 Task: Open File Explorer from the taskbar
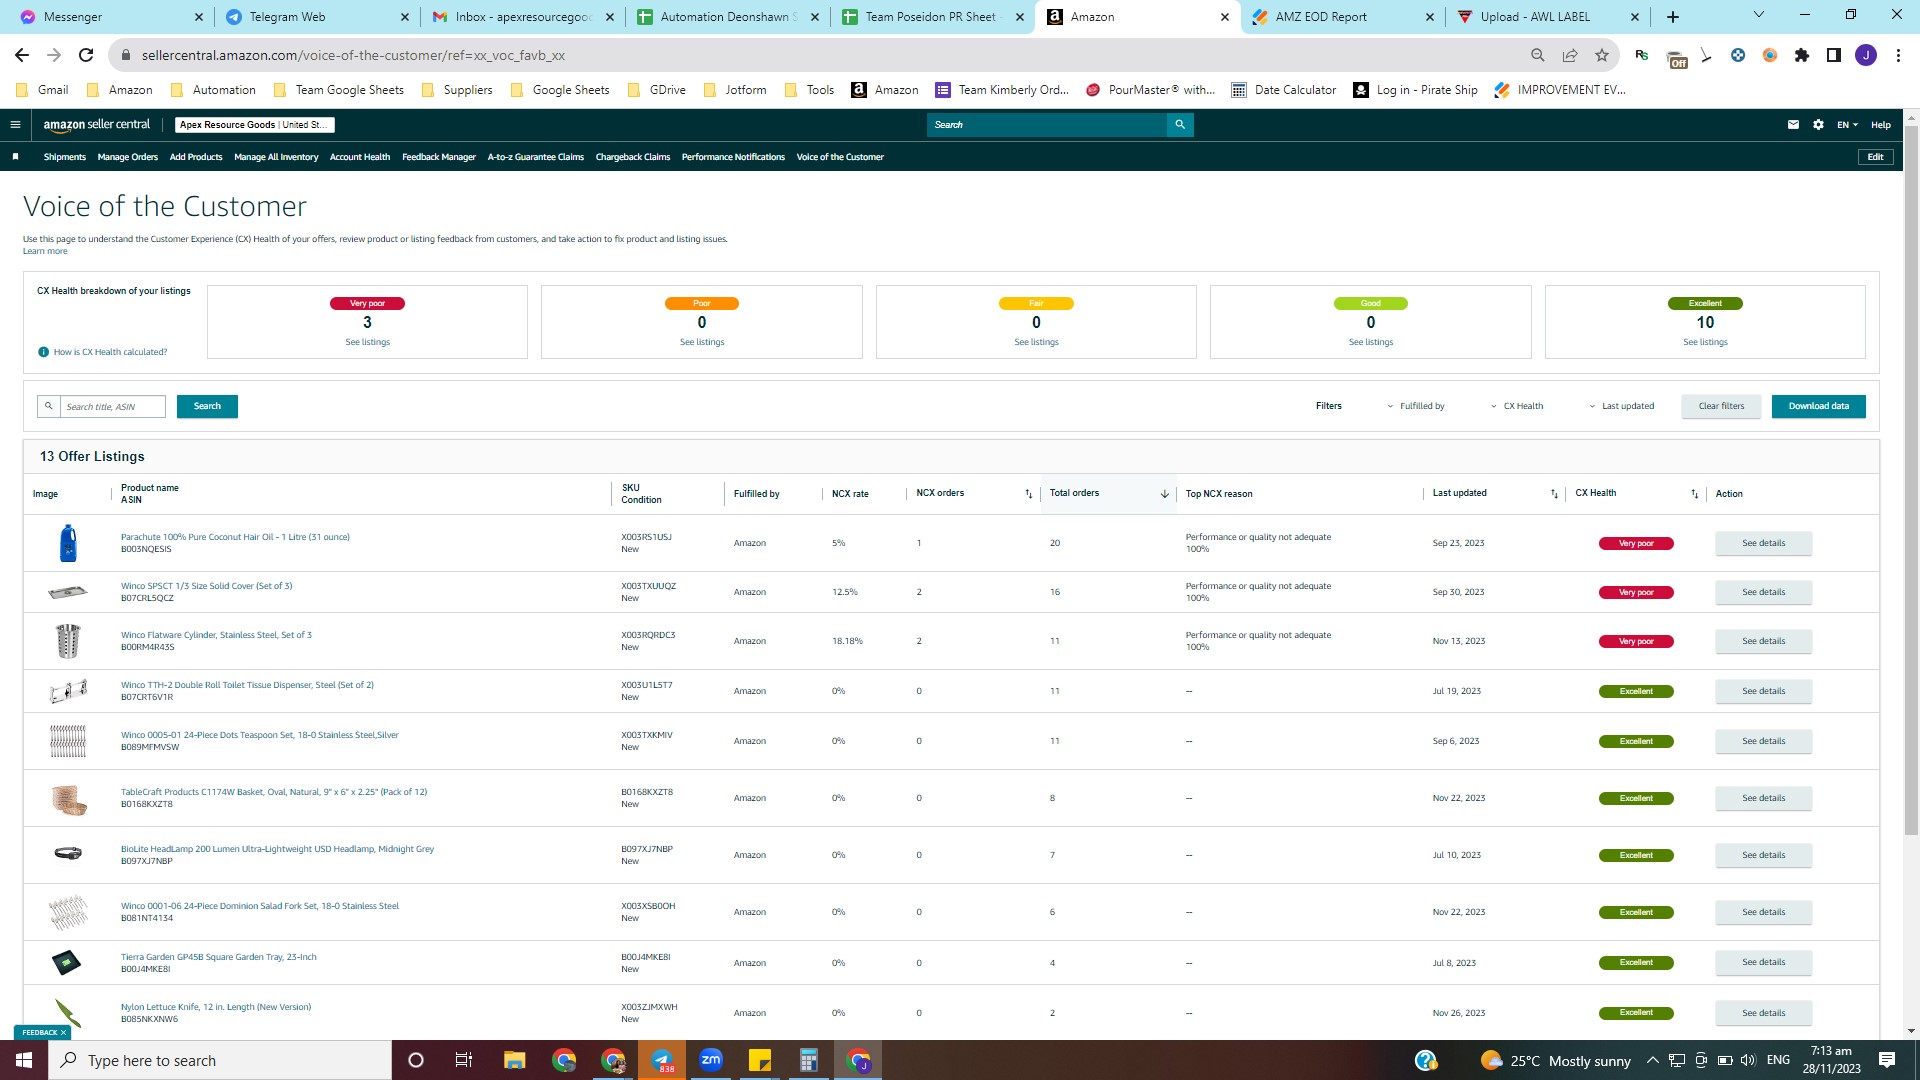tap(515, 1060)
